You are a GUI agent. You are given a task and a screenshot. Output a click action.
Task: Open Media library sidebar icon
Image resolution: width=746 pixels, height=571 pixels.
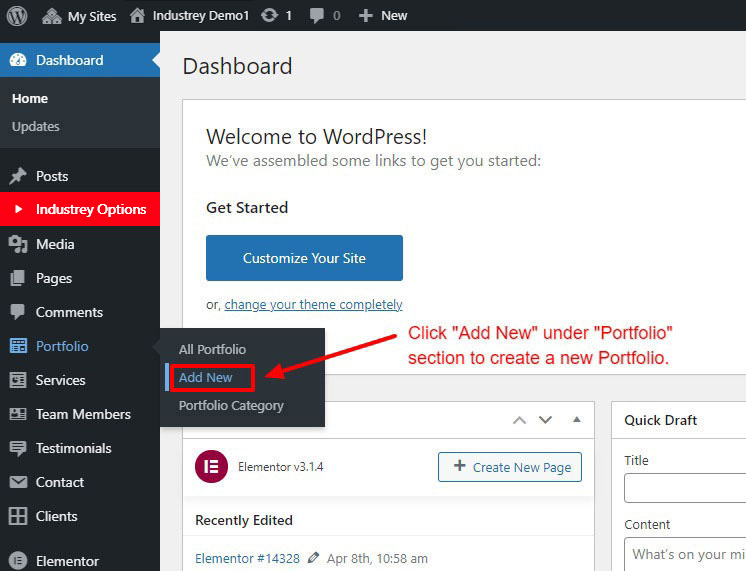(x=18, y=244)
